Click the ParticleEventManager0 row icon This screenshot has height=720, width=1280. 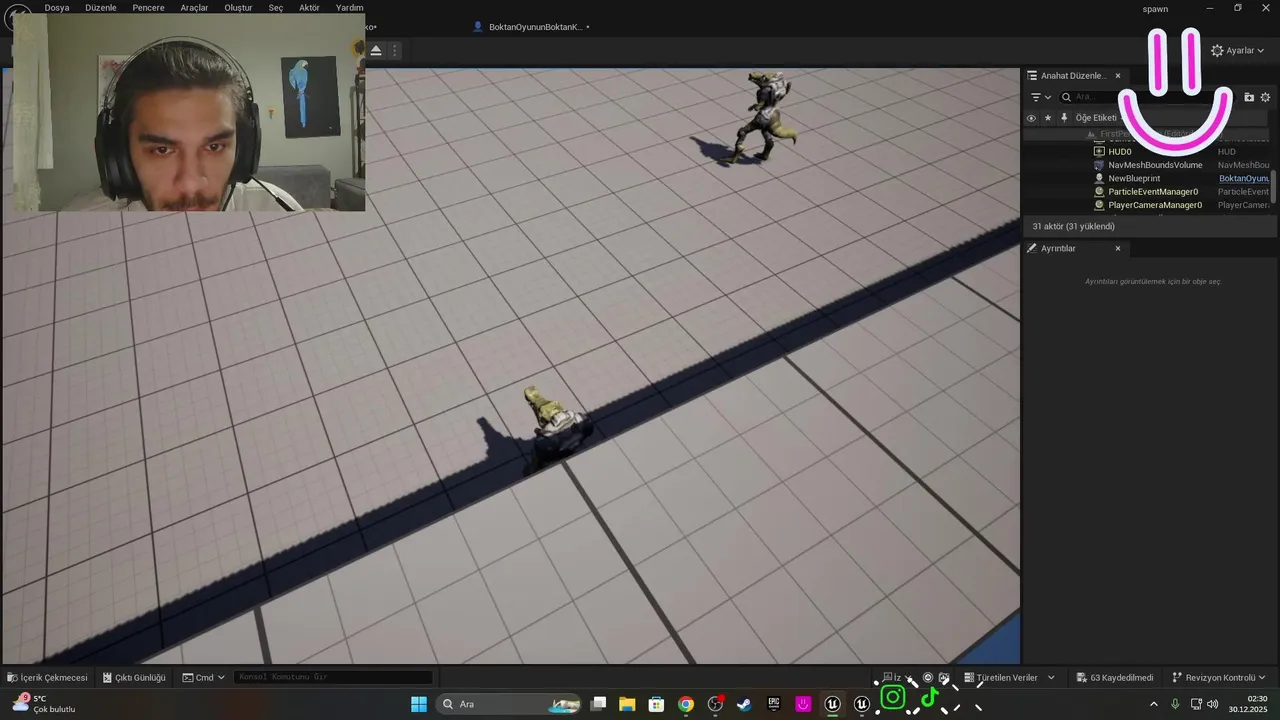[1099, 191]
